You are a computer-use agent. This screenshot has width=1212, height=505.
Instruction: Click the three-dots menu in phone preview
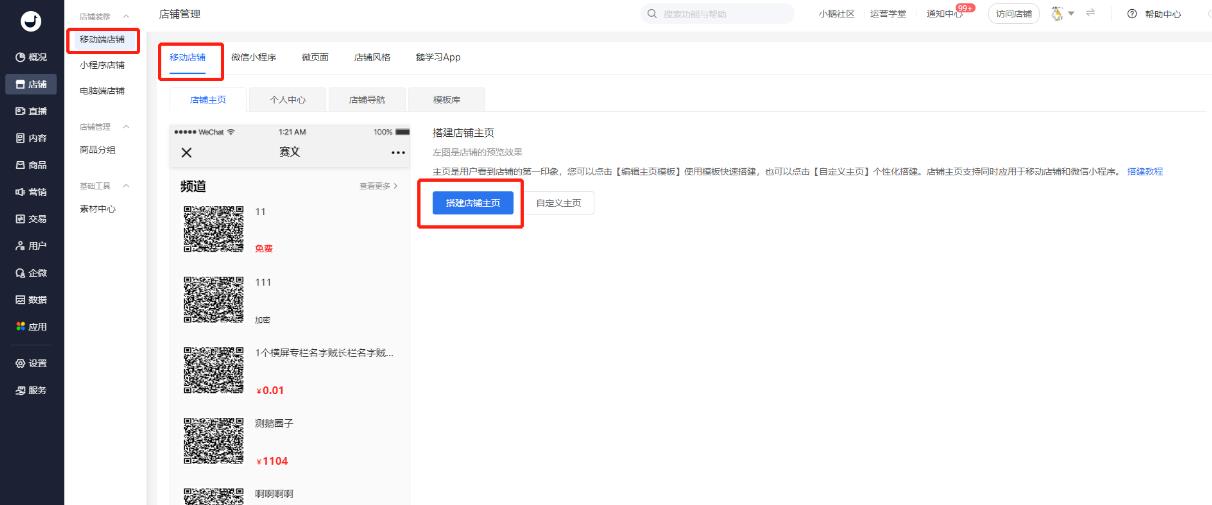click(x=399, y=152)
